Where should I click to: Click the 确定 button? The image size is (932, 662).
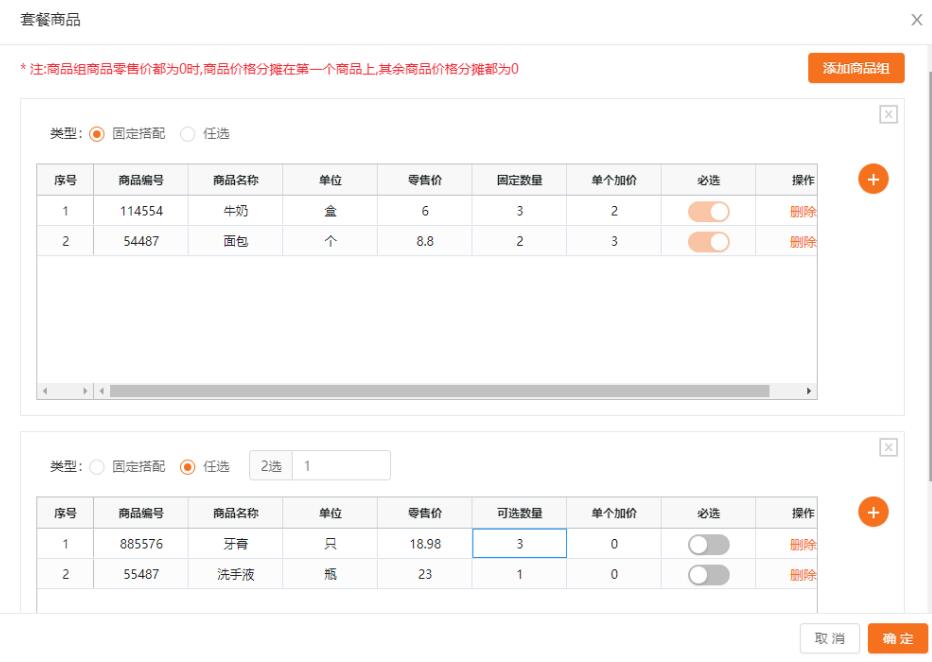898,638
